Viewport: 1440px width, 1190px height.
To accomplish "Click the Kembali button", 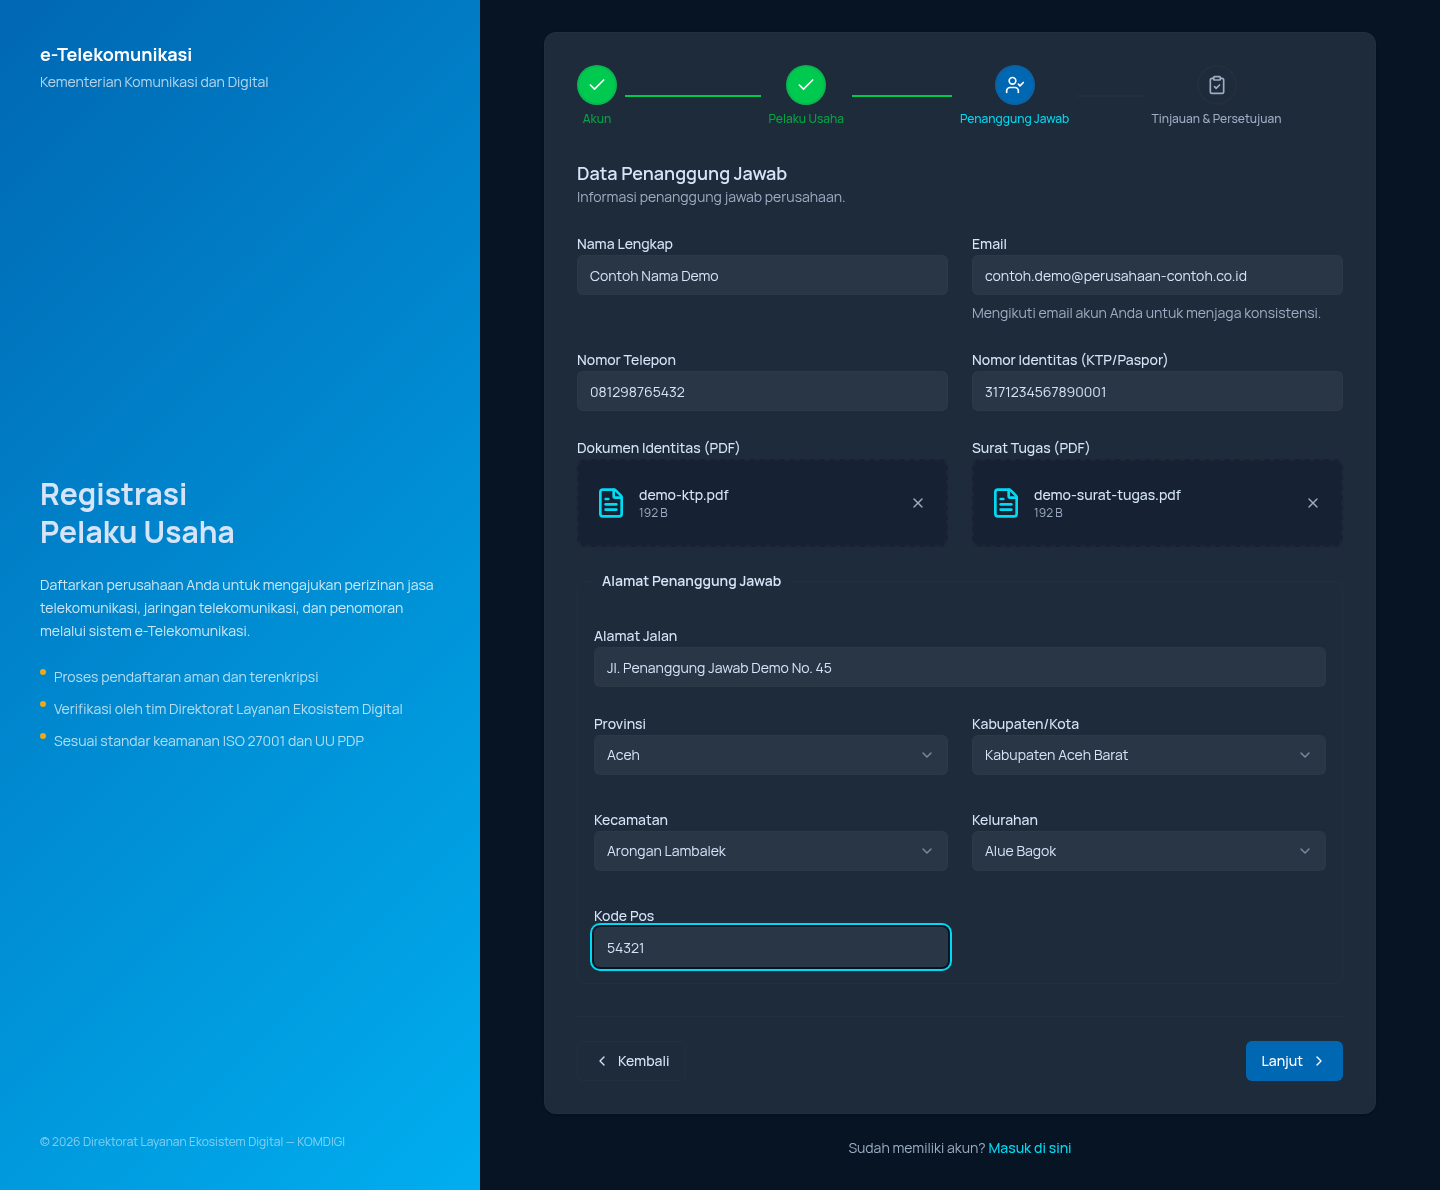I will point(633,1061).
